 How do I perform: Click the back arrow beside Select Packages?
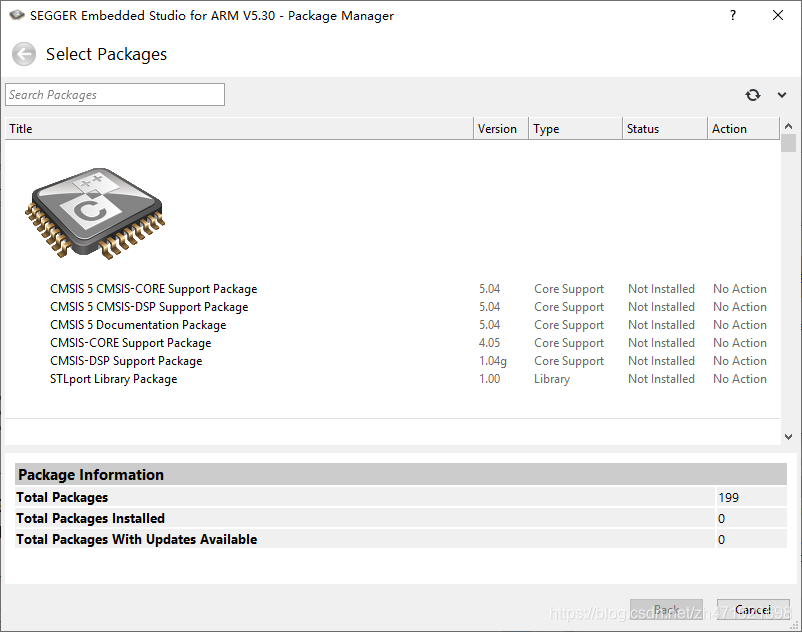tap(24, 54)
